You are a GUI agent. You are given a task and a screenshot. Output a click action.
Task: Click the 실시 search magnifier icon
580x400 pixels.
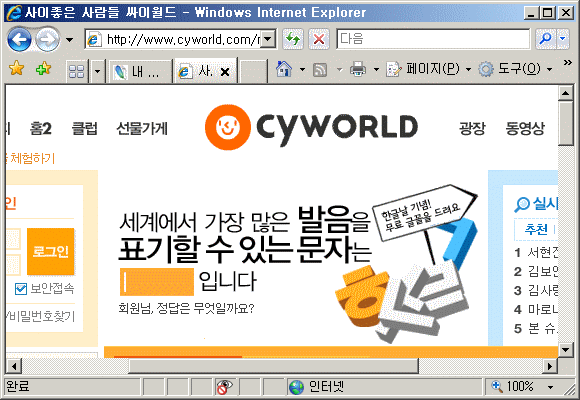[522, 204]
